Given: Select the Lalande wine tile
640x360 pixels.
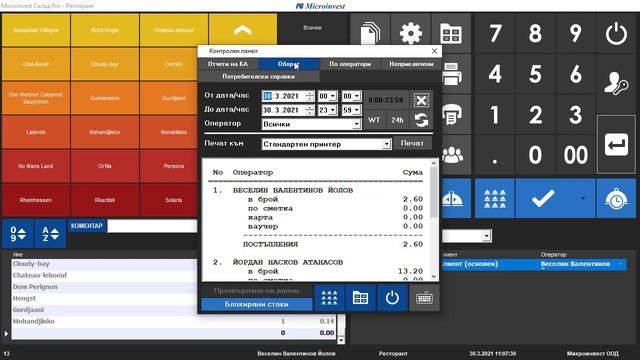Looking at the screenshot, I should click(36, 132).
